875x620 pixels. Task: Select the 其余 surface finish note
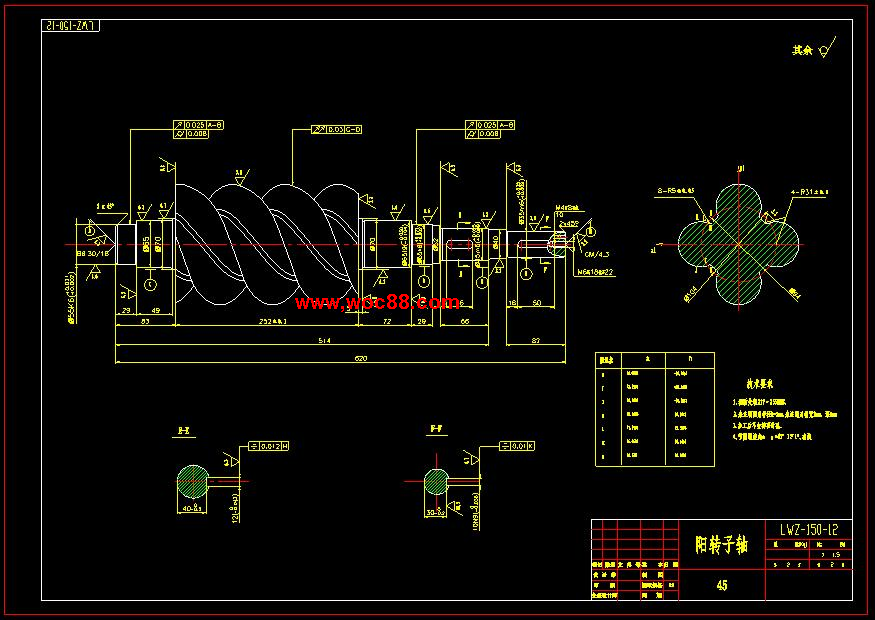click(802, 50)
